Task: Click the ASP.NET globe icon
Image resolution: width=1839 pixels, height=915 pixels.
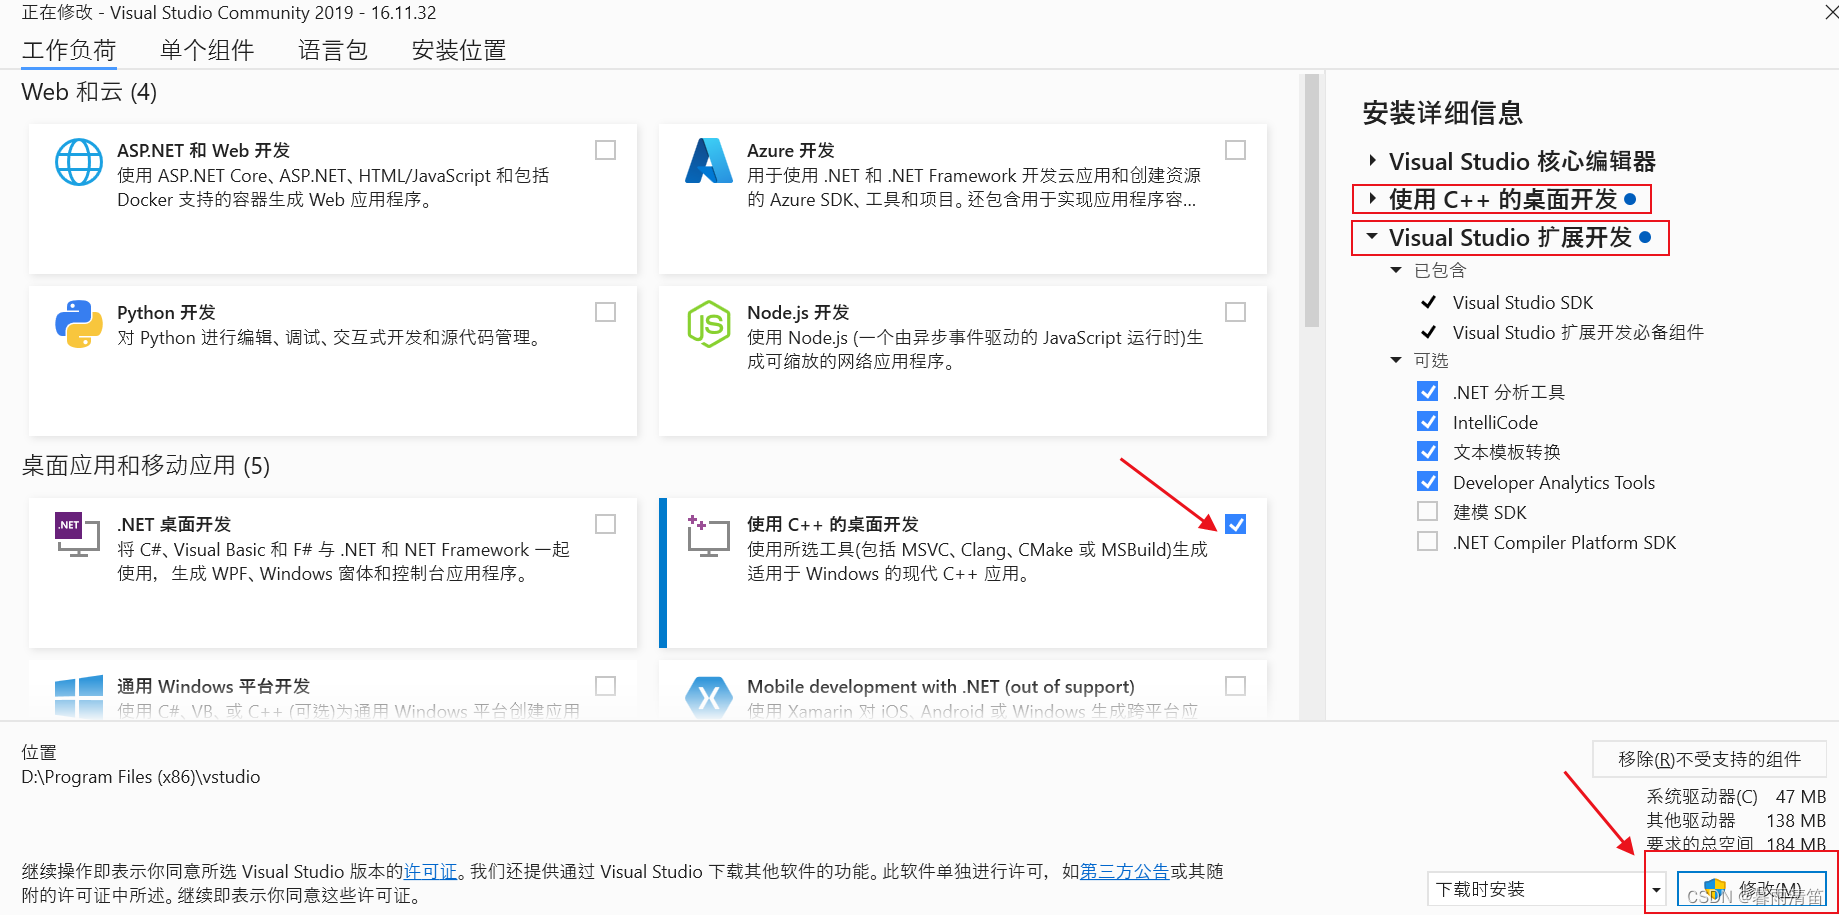Action: pos(79,162)
